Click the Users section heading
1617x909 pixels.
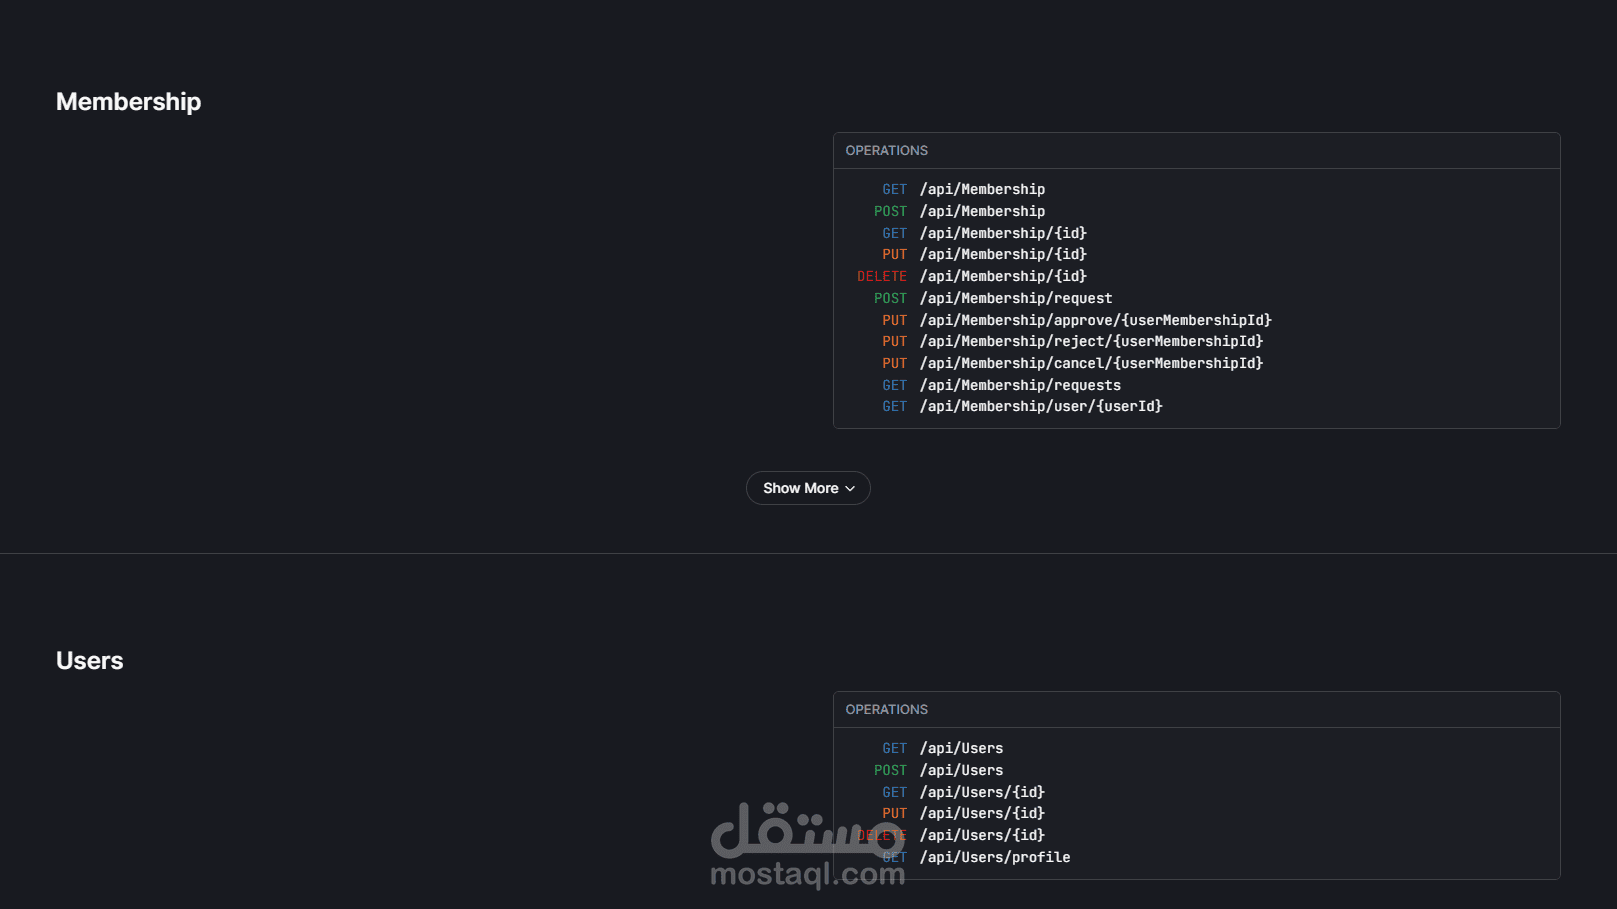tap(90, 661)
